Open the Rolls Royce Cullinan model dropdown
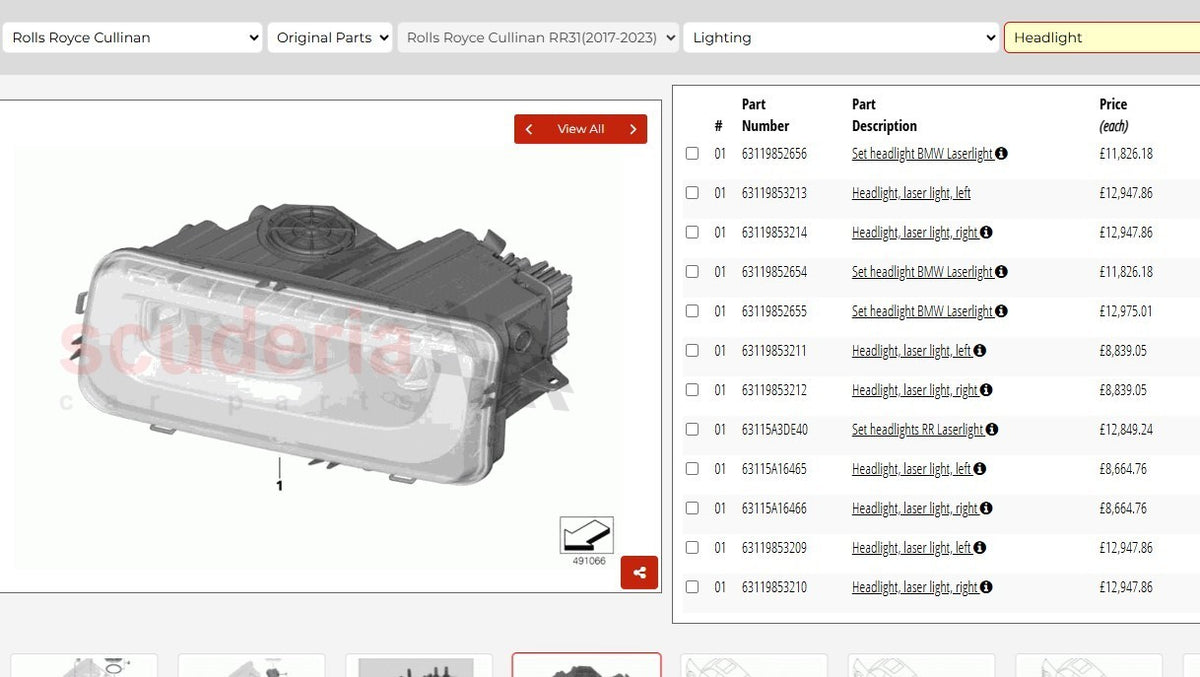The image size is (1200, 677). coord(133,38)
